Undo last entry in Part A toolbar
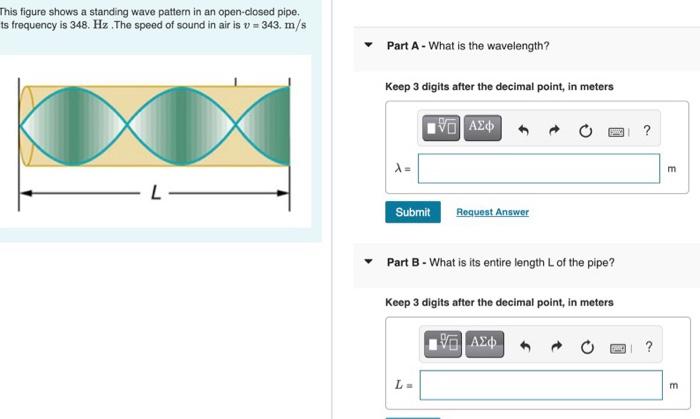This screenshot has height=419, width=700. point(524,131)
